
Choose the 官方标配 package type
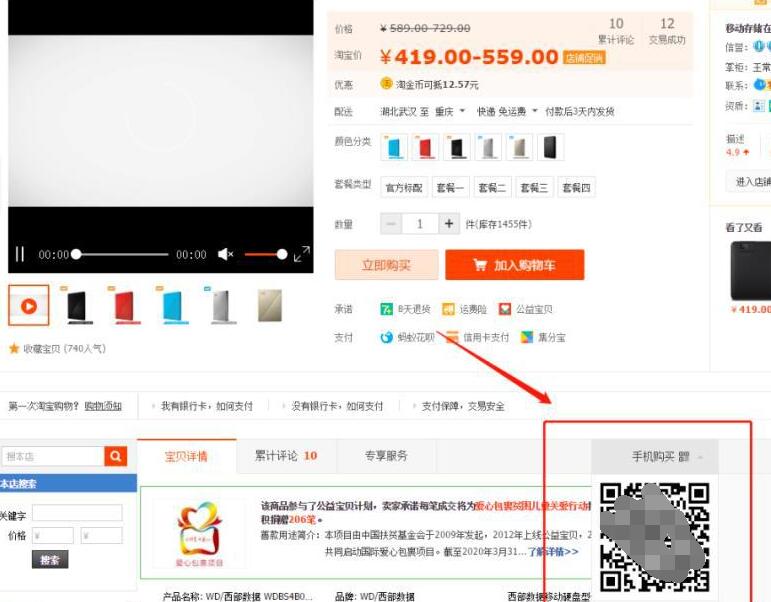click(404, 187)
